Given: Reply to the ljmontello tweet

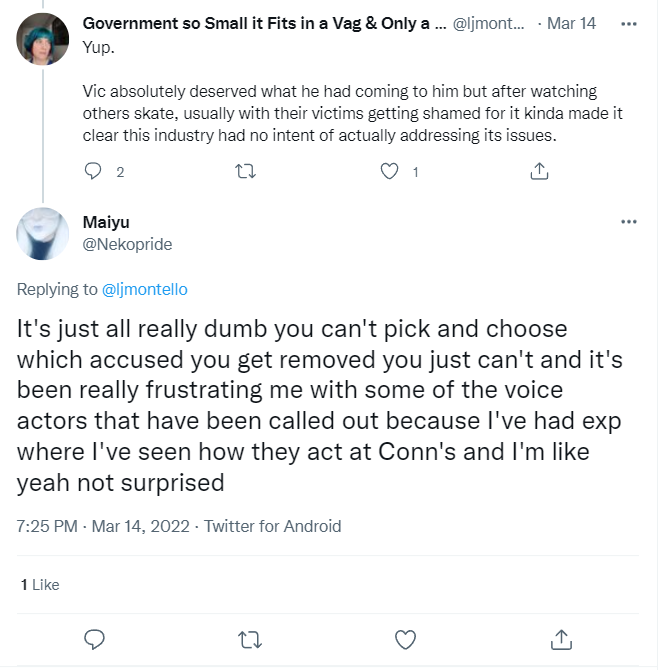Looking at the screenshot, I should click(x=93, y=171).
